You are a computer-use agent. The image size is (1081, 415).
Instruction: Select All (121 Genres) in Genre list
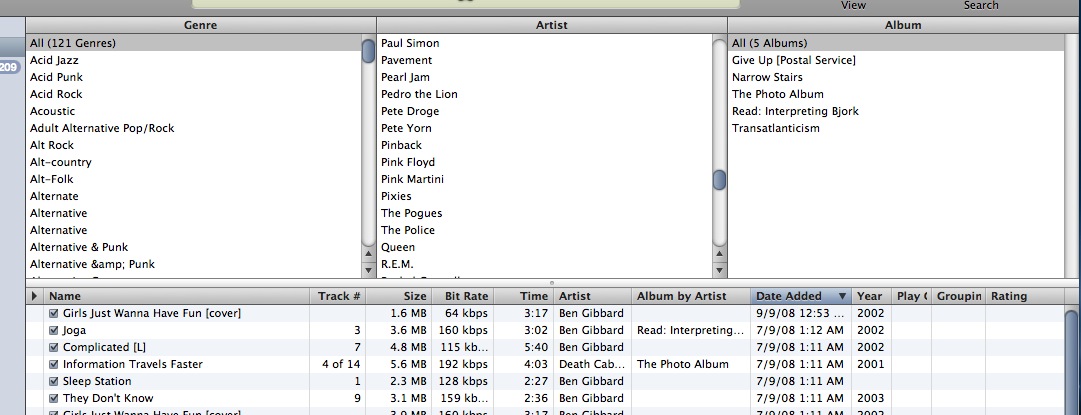click(x=193, y=43)
